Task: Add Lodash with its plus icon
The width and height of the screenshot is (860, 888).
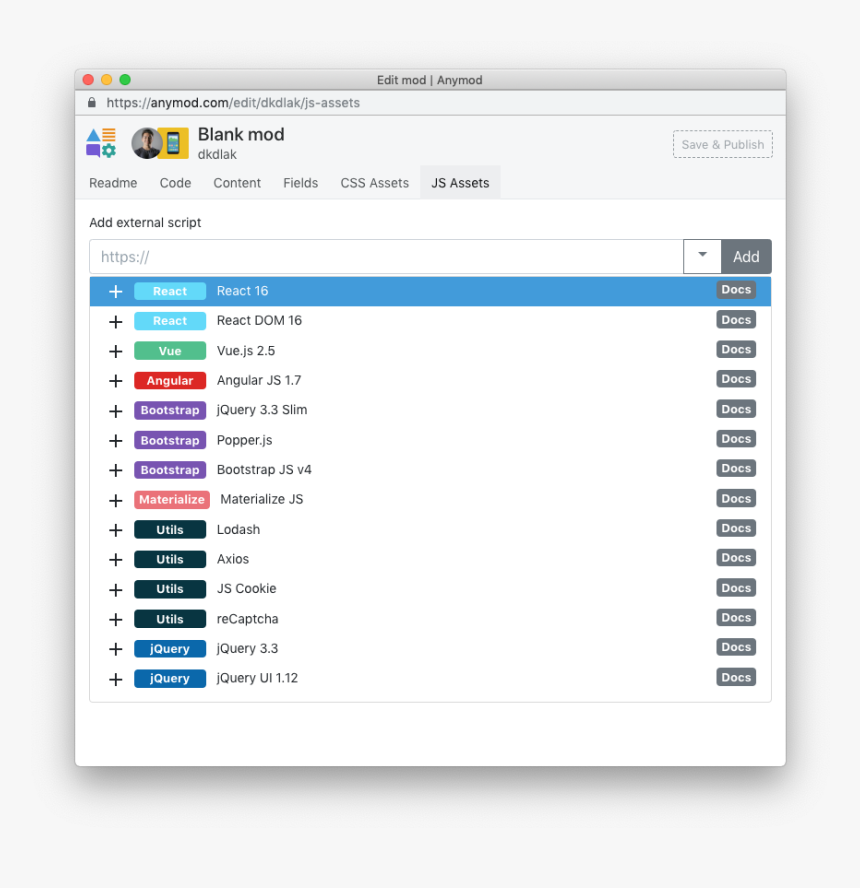Action: click(x=115, y=529)
